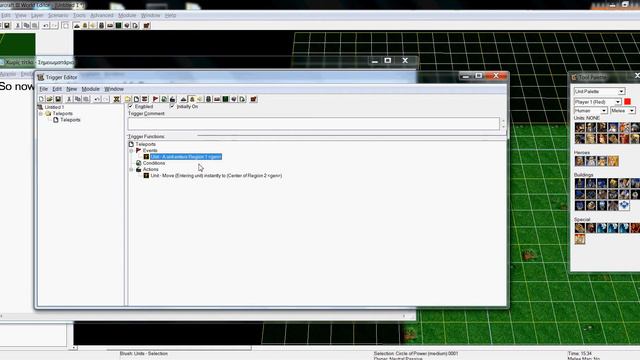Click the red player color swatch
Image resolution: width=640 pixels, height=360 pixels.
point(628,101)
